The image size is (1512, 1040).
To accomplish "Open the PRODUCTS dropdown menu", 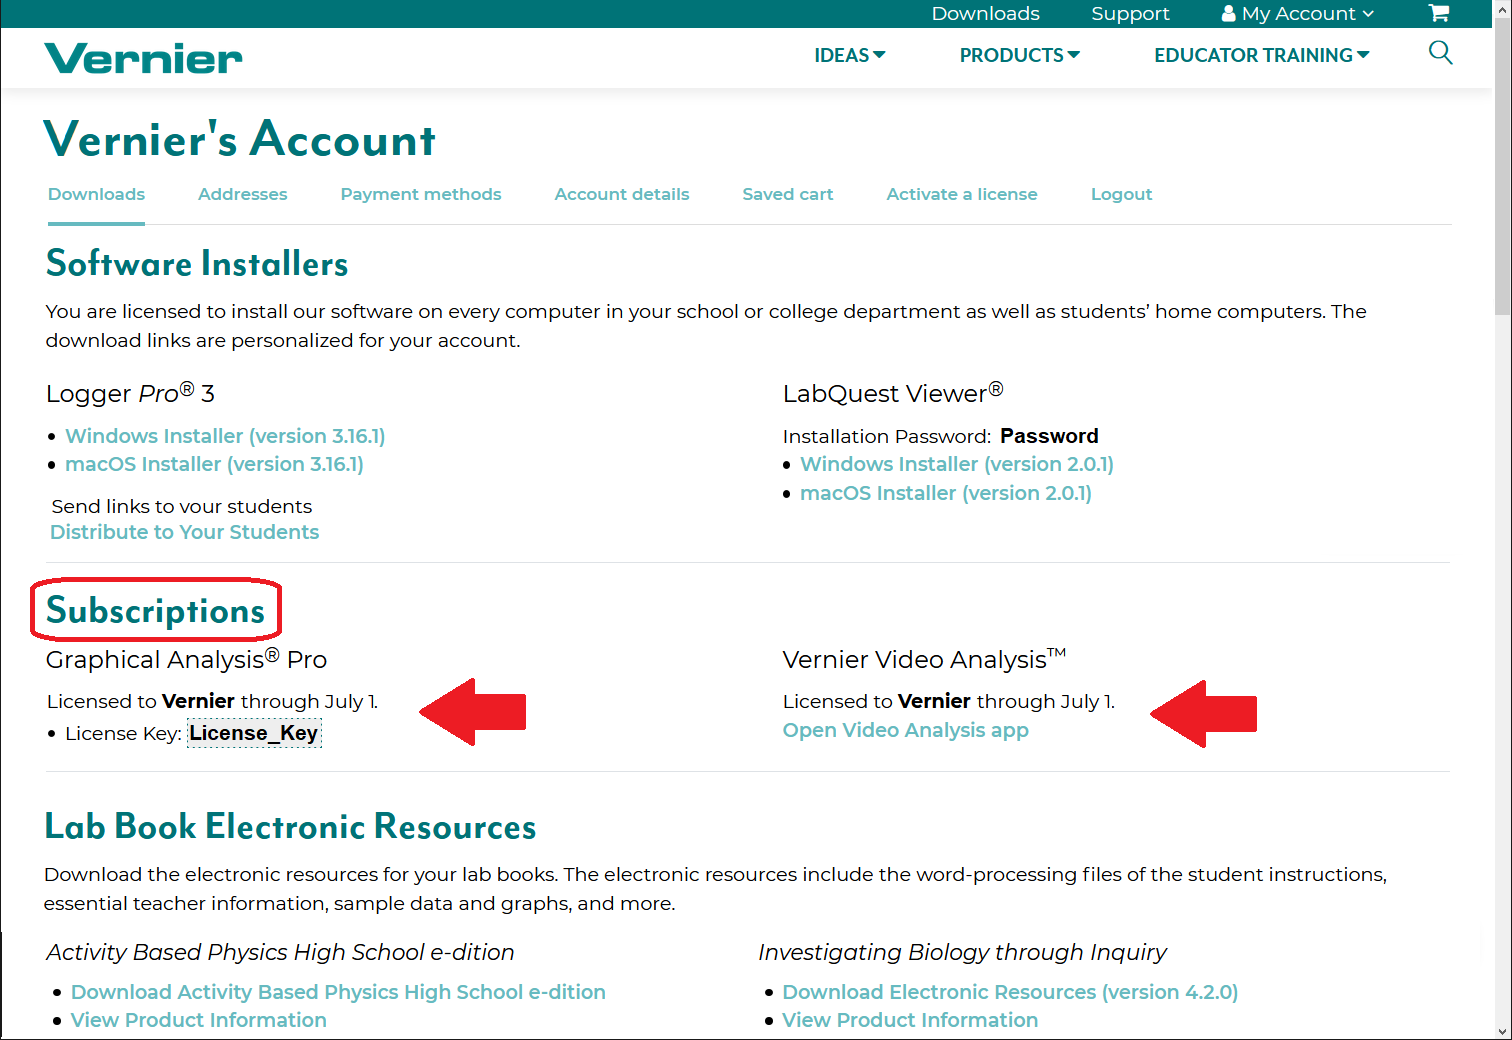I will (1019, 55).
